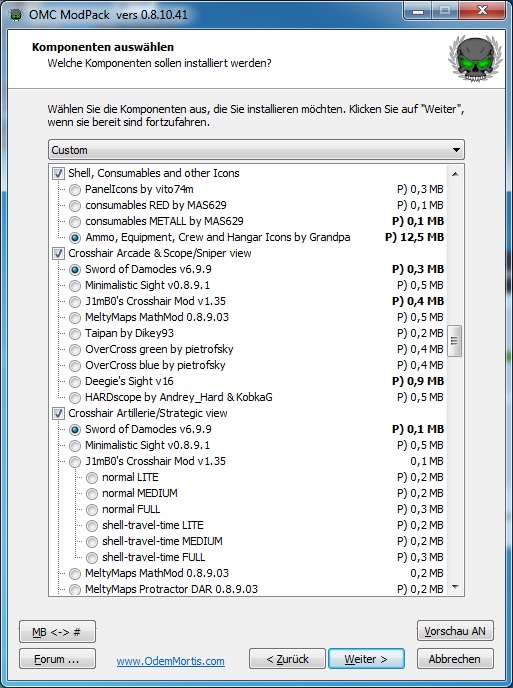Open the Custom installation type dropdown
The height and width of the screenshot is (688, 513).
pyautogui.click(x=256, y=150)
